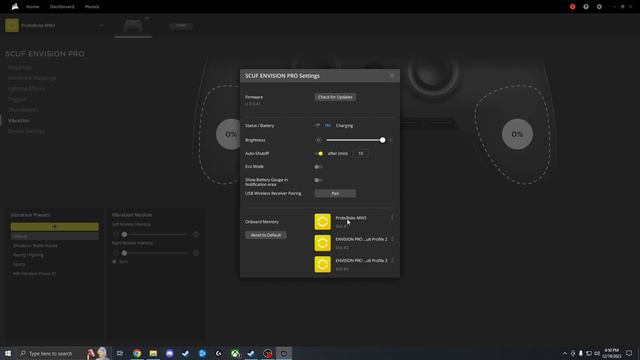640x360 pixels.
Task: Open options menu for Profile 3 slot
Action: (392, 260)
